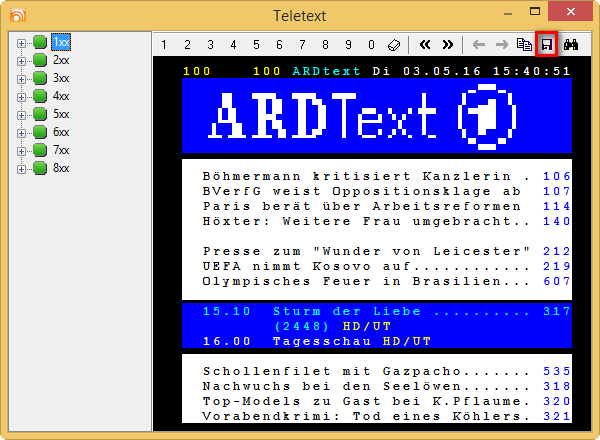
Task: Click the digit 2 button in toolbar
Action: click(x=187, y=45)
